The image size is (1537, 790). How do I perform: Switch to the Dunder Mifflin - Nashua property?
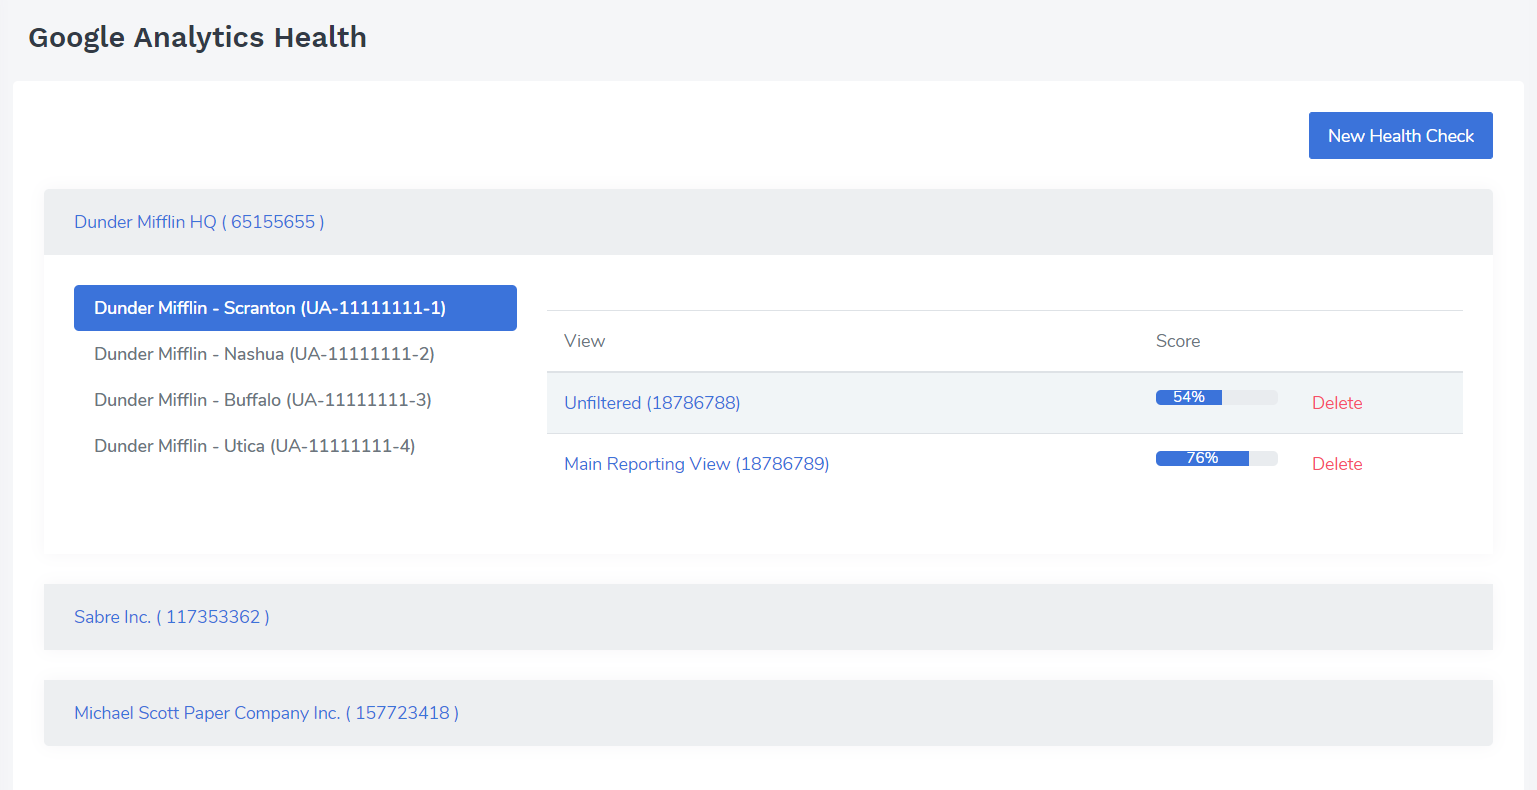295,354
